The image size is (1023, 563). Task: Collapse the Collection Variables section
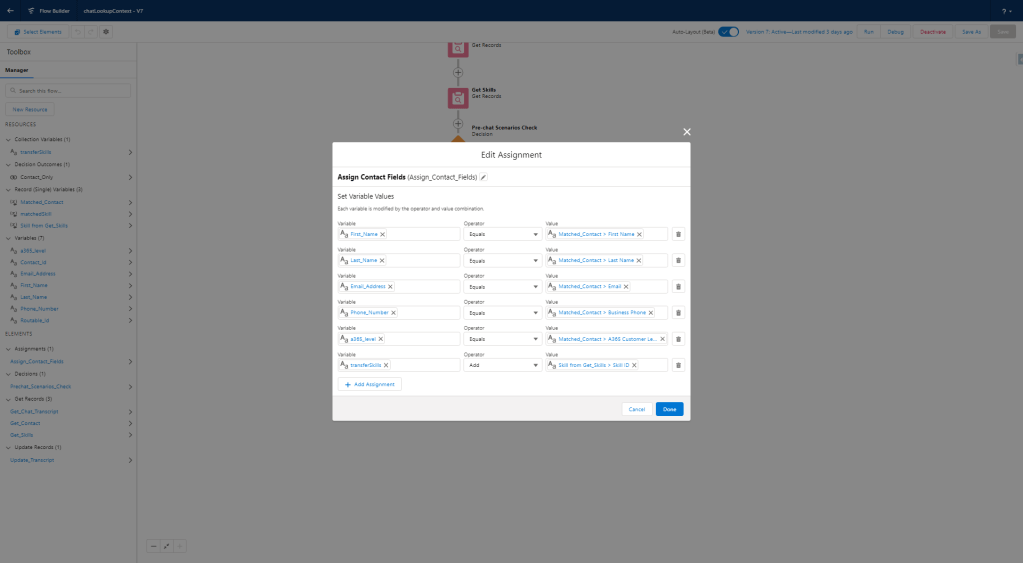tap(8, 139)
